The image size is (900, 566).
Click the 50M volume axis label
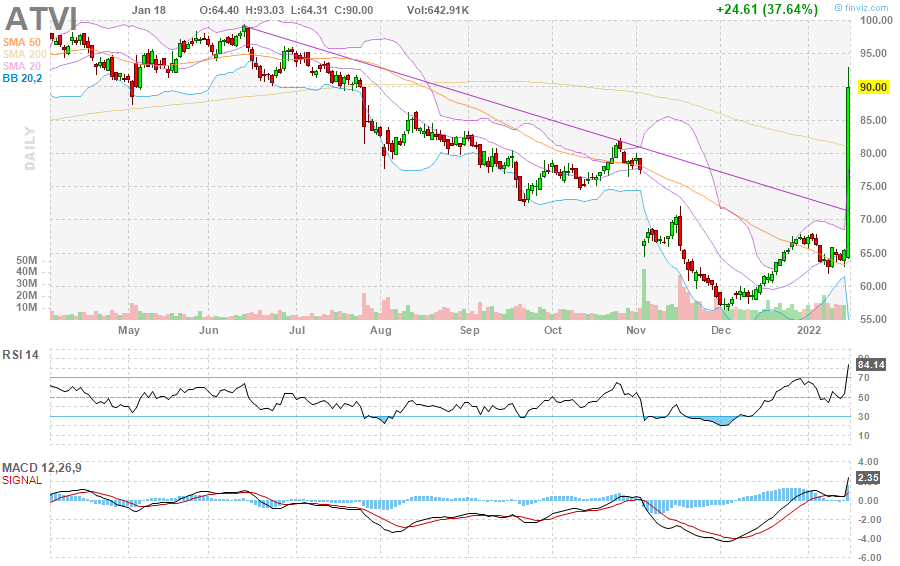(26, 261)
